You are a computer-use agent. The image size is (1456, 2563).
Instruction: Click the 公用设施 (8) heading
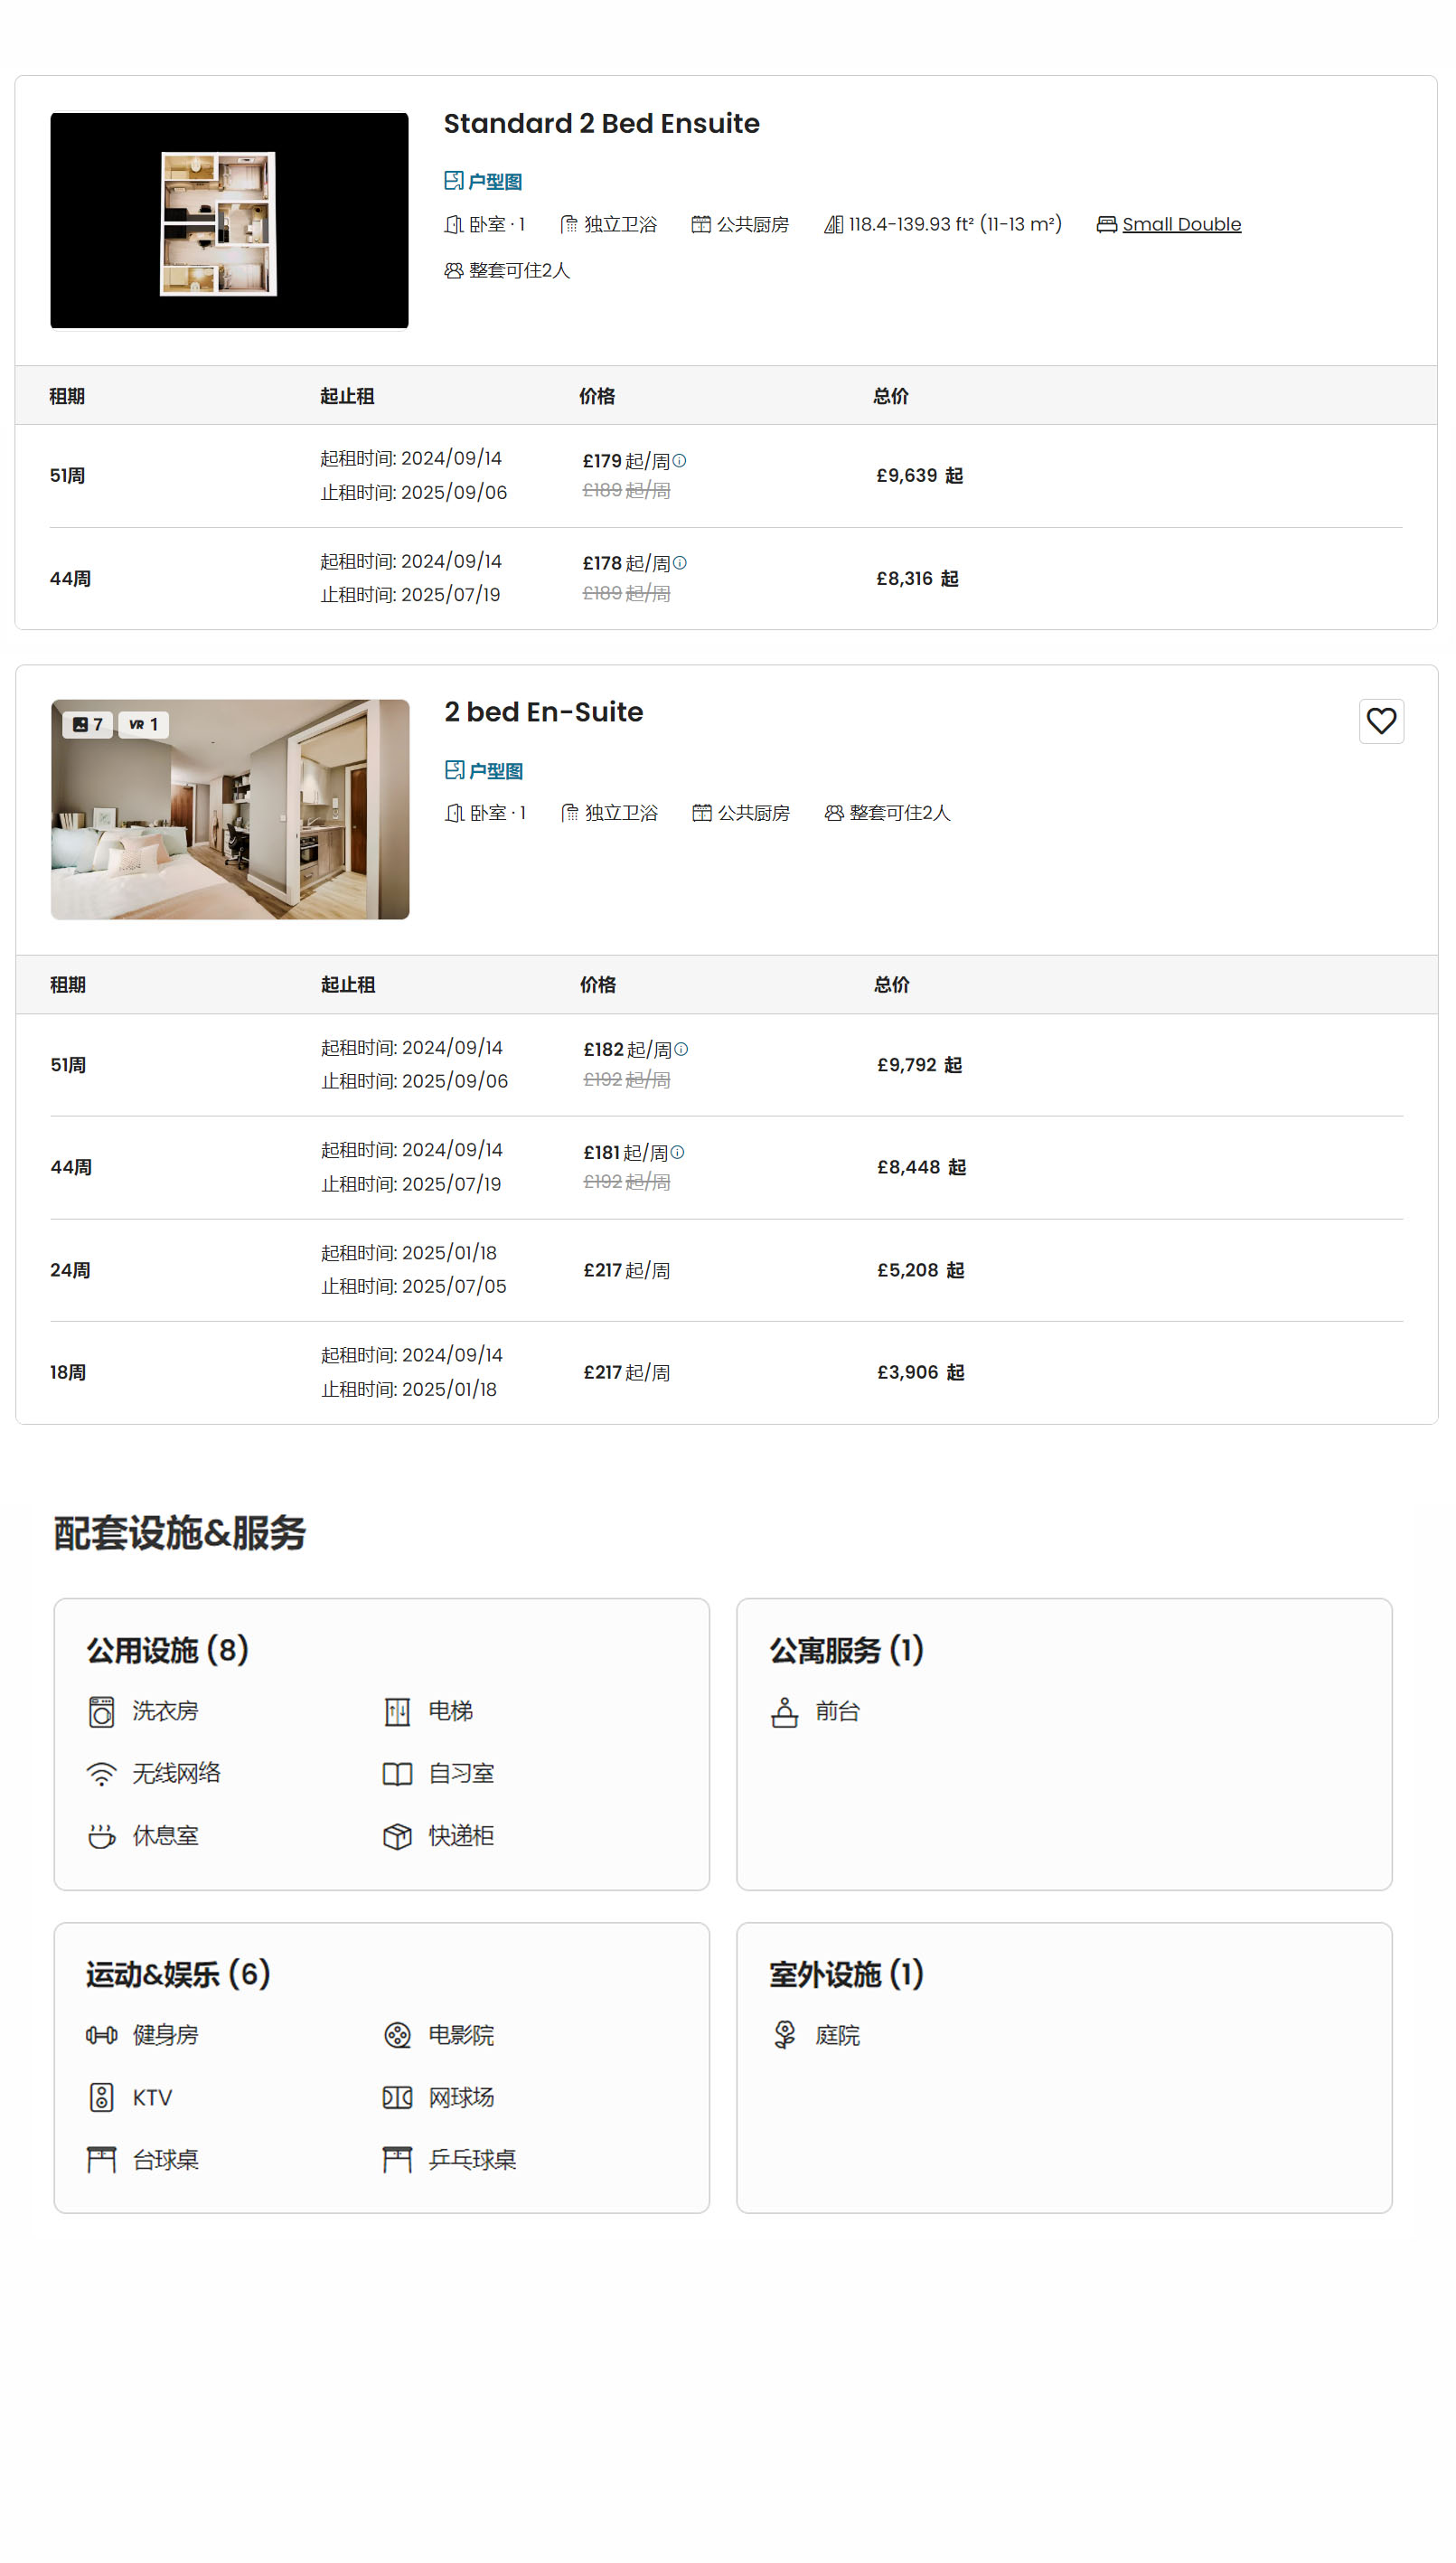tap(167, 1650)
